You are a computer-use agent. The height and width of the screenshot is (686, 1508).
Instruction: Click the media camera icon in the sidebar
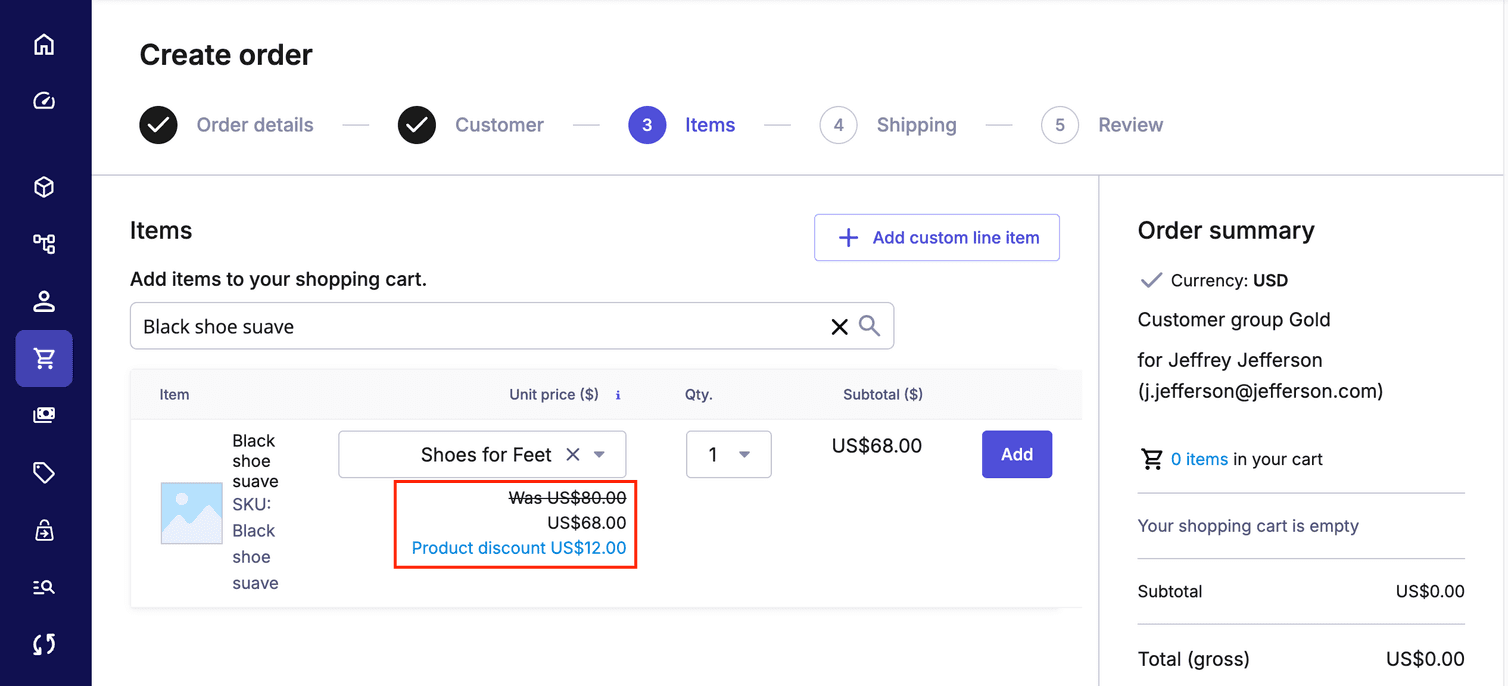tap(44, 415)
